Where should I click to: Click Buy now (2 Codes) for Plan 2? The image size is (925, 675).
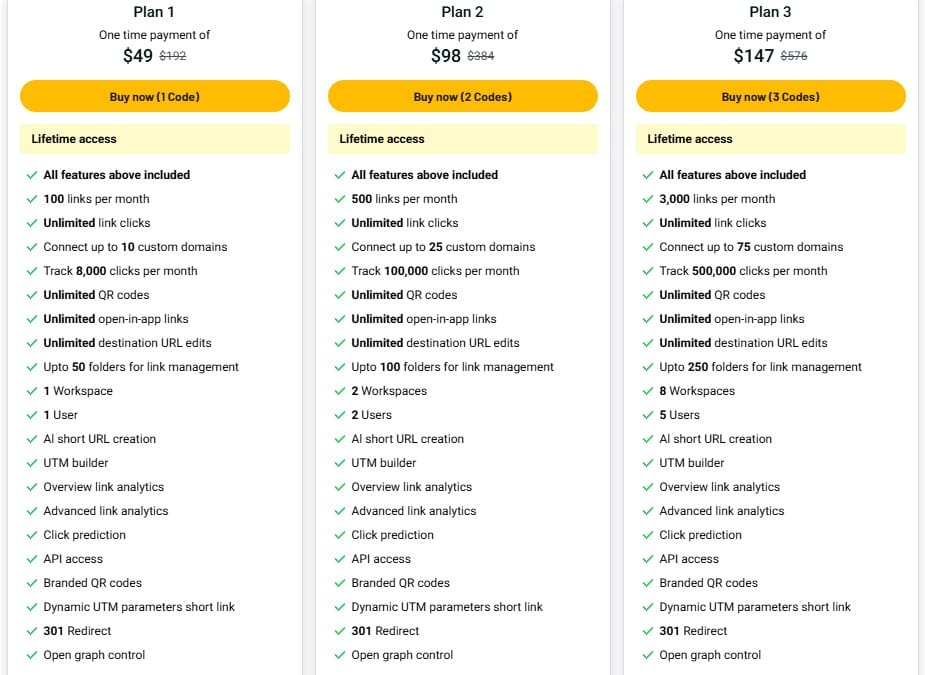tap(462, 96)
